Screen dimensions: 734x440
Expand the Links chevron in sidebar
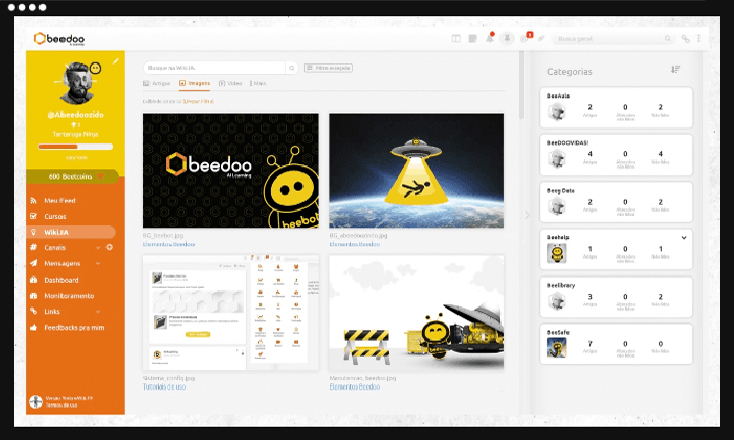pyautogui.click(x=98, y=312)
